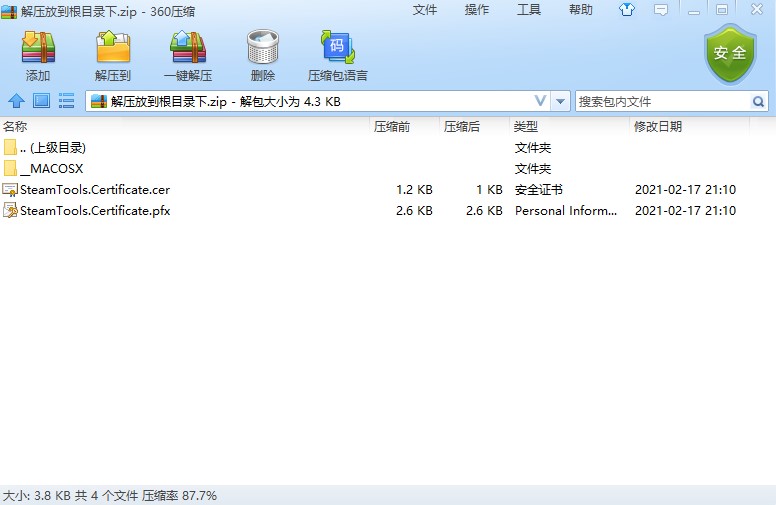Select SteamTools.Certificate.cer file name

point(95,190)
